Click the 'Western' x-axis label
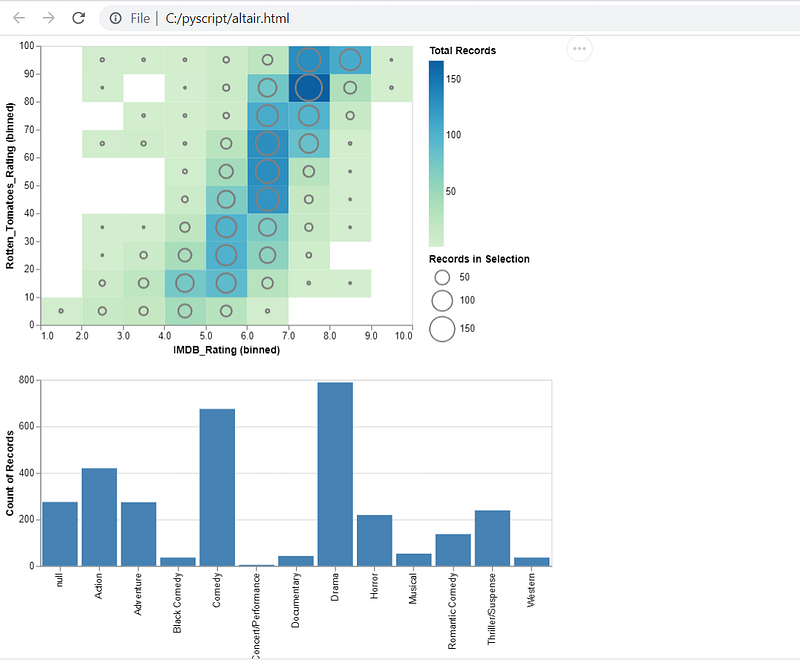Viewport: 800px width, 660px height. 531,590
